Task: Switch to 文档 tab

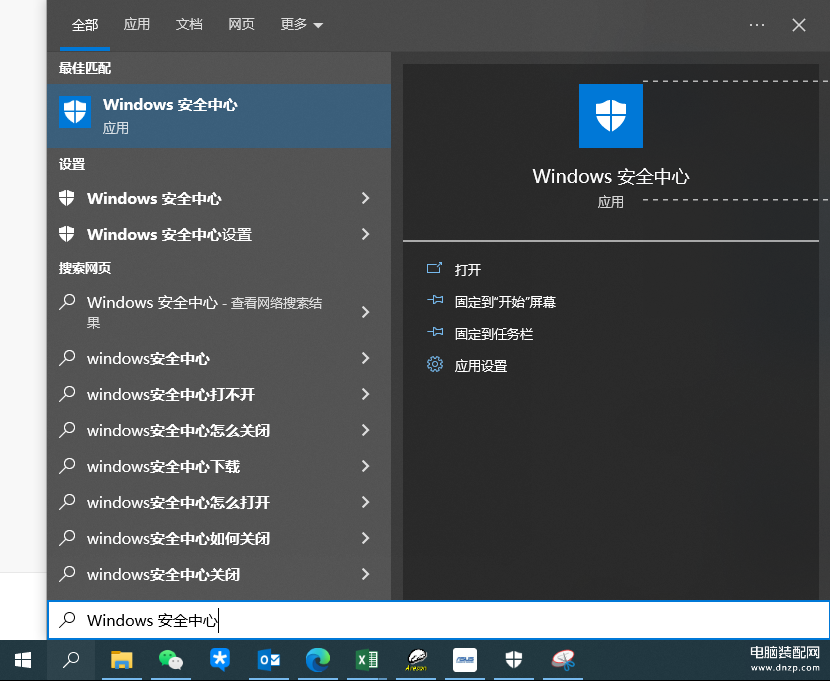Action: tap(189, 24)
